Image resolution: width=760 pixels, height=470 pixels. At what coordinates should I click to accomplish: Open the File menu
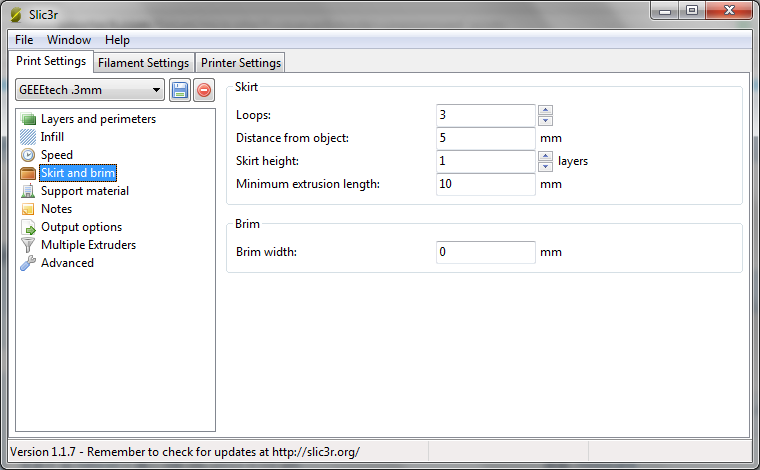pos(24,40)
